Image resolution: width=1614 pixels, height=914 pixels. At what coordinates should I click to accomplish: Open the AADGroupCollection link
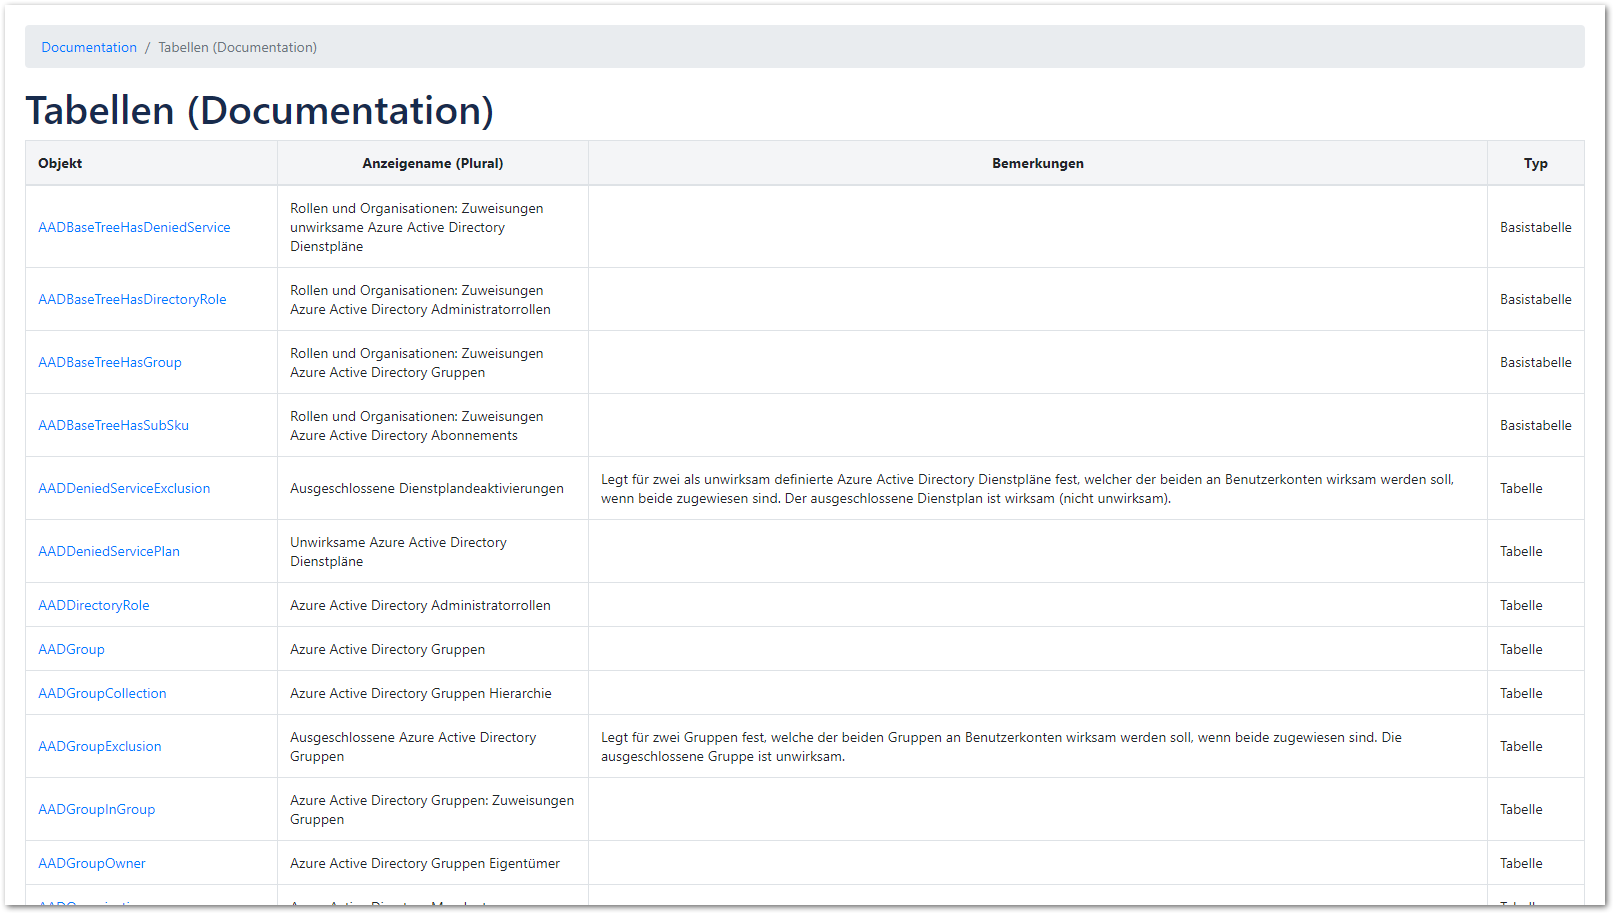coord(102,693)
